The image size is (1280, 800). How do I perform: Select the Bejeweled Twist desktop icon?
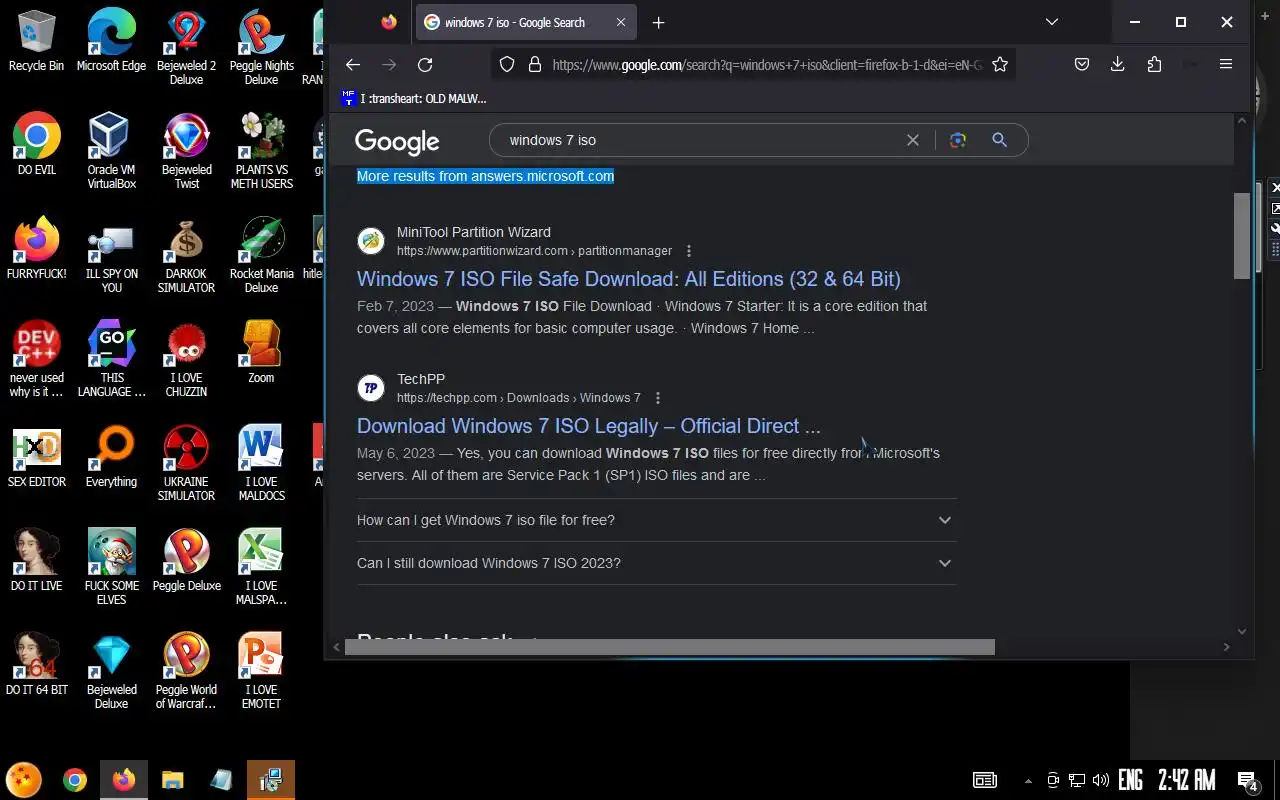click(186, 151)
